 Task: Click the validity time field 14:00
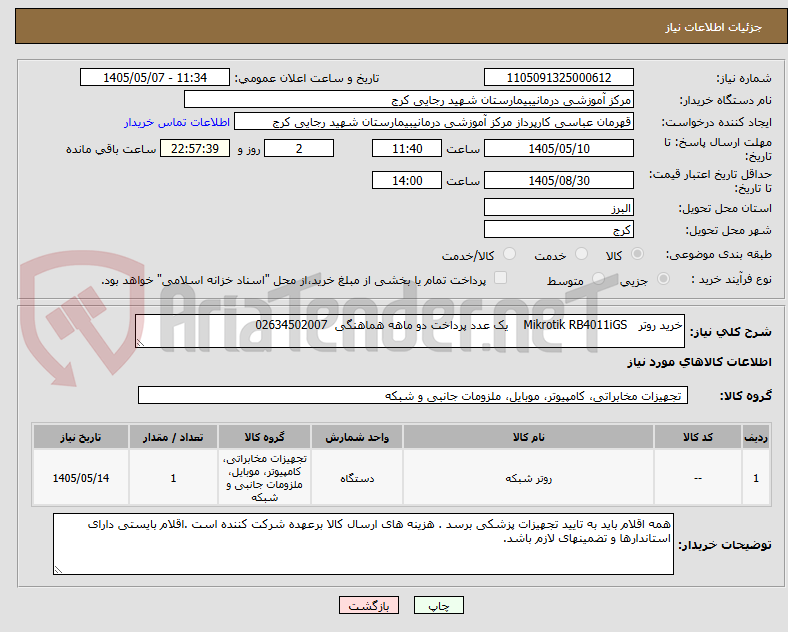(407, 180)
